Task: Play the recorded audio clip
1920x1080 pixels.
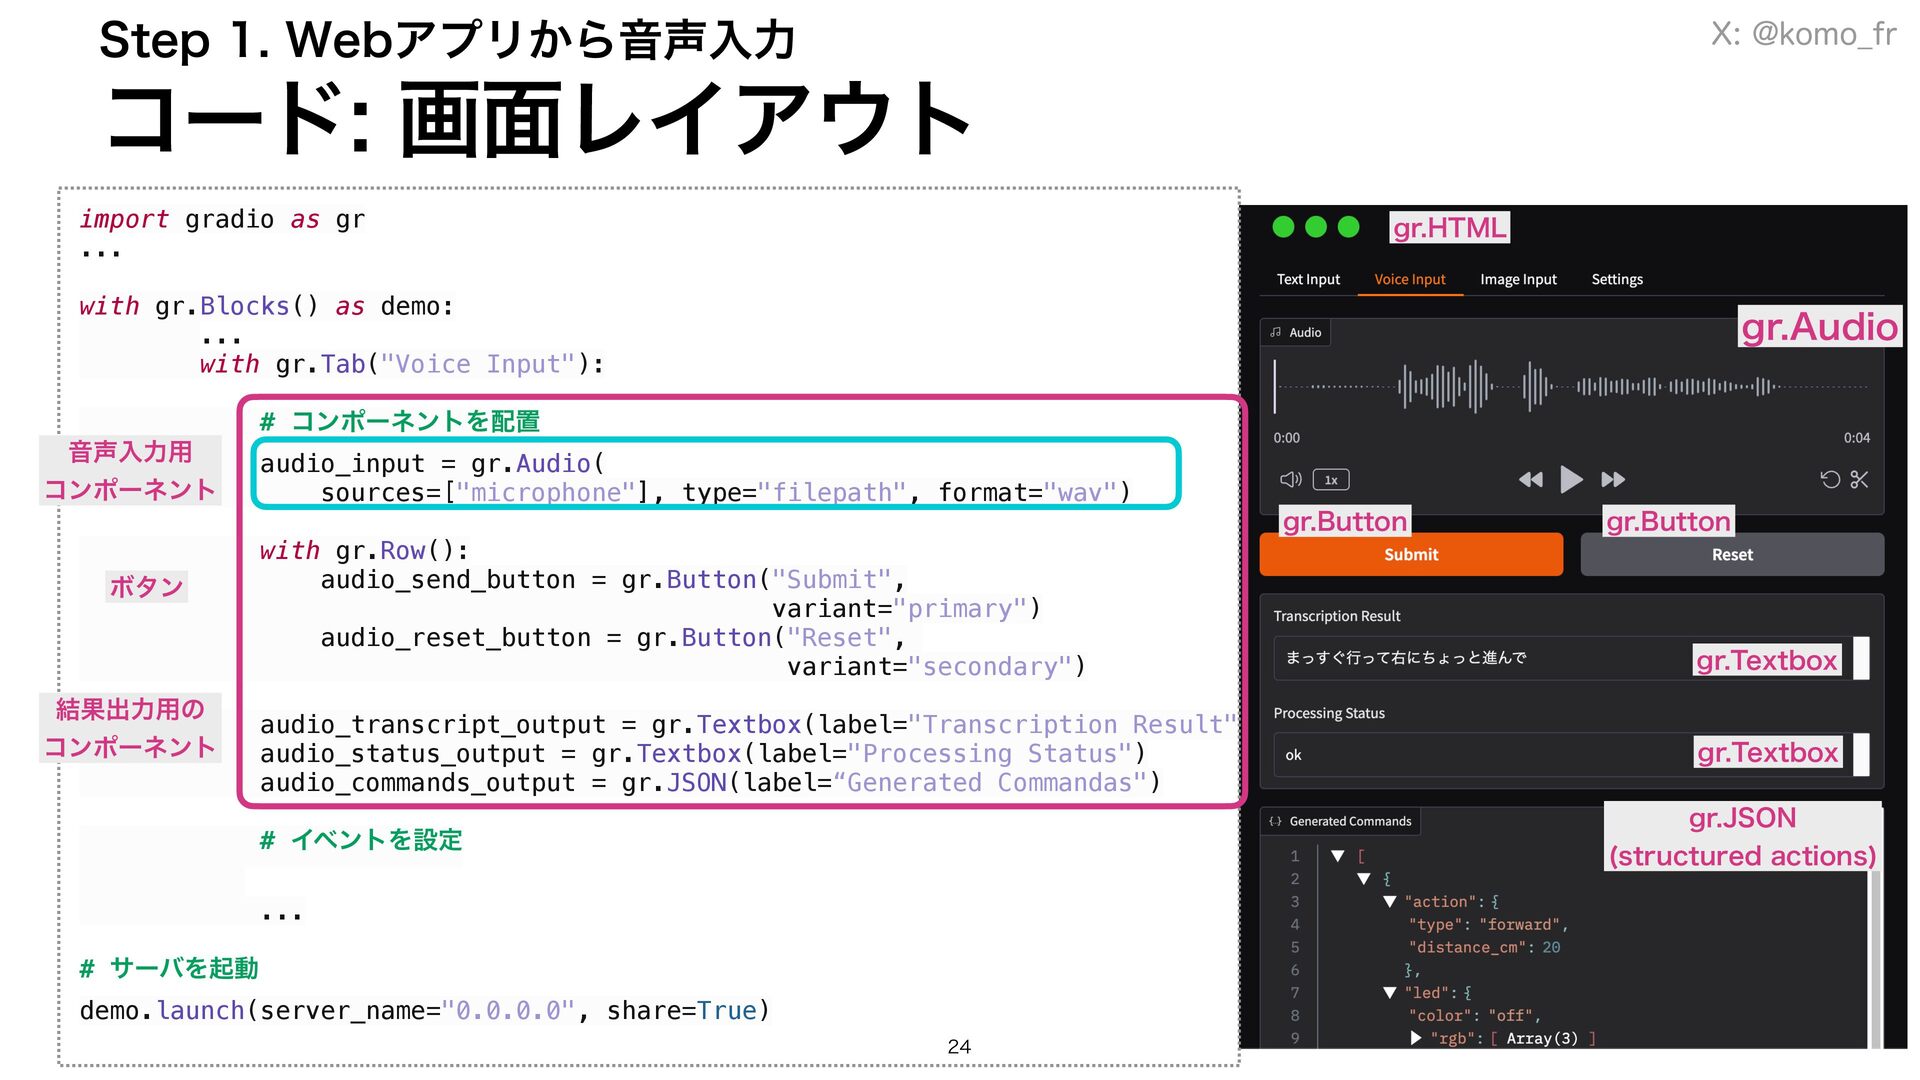Action: pos(1571,480)
